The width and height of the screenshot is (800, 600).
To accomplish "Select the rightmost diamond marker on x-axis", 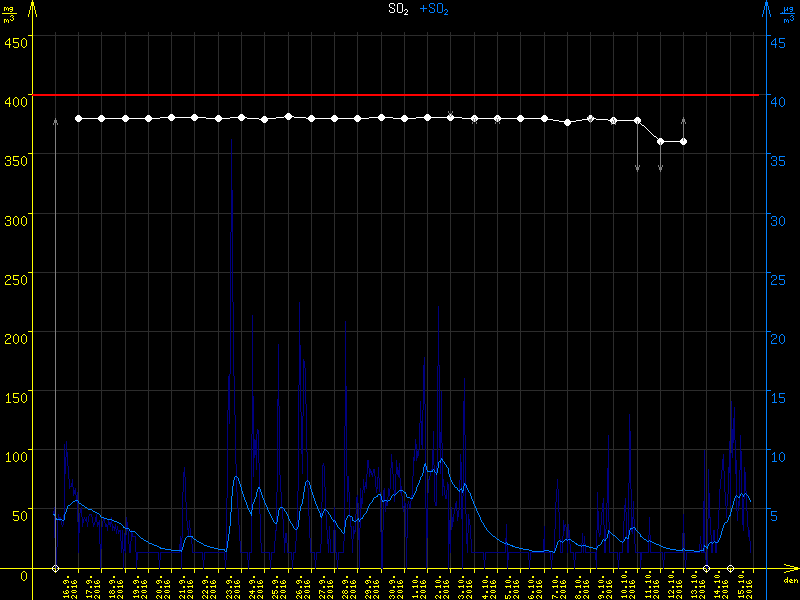I will [x=731, y=568].
